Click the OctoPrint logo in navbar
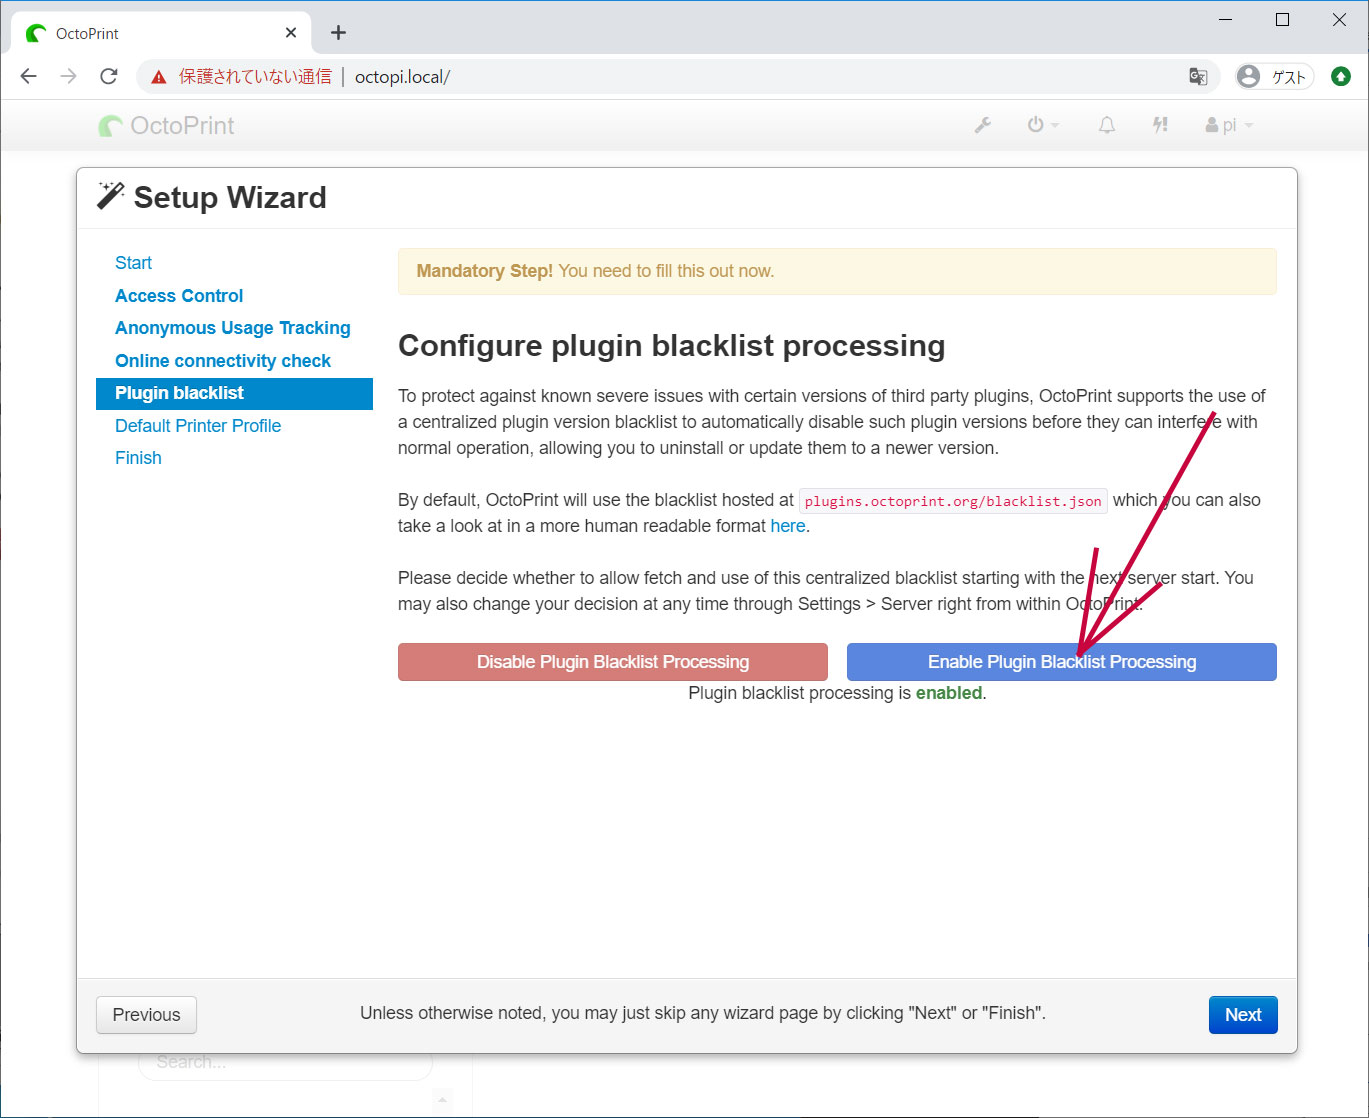Viewport: 1369px width, 1118px height. point(166,126)
